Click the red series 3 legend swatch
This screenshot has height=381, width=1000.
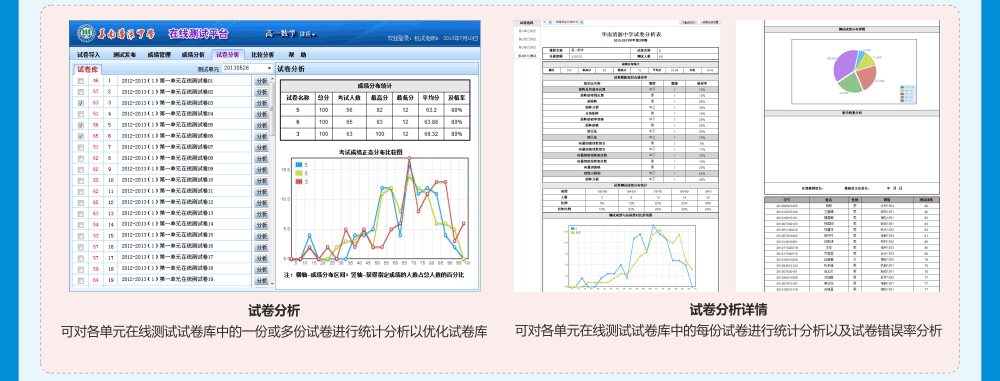point(299,182)
